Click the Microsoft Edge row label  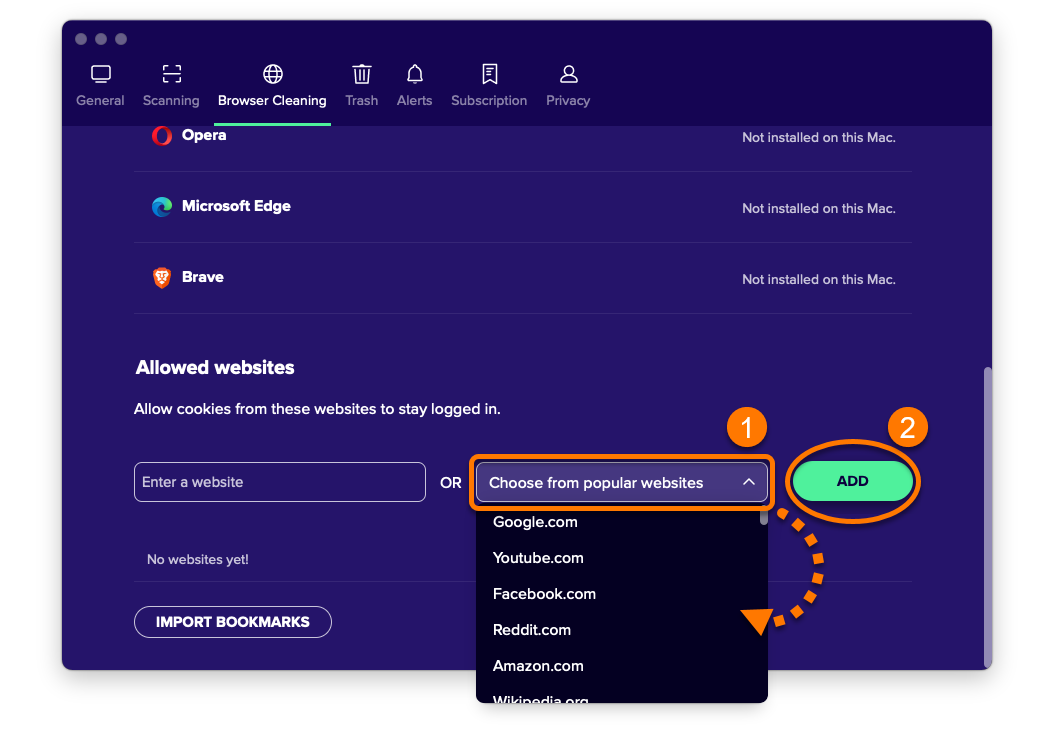coord(236,207)
